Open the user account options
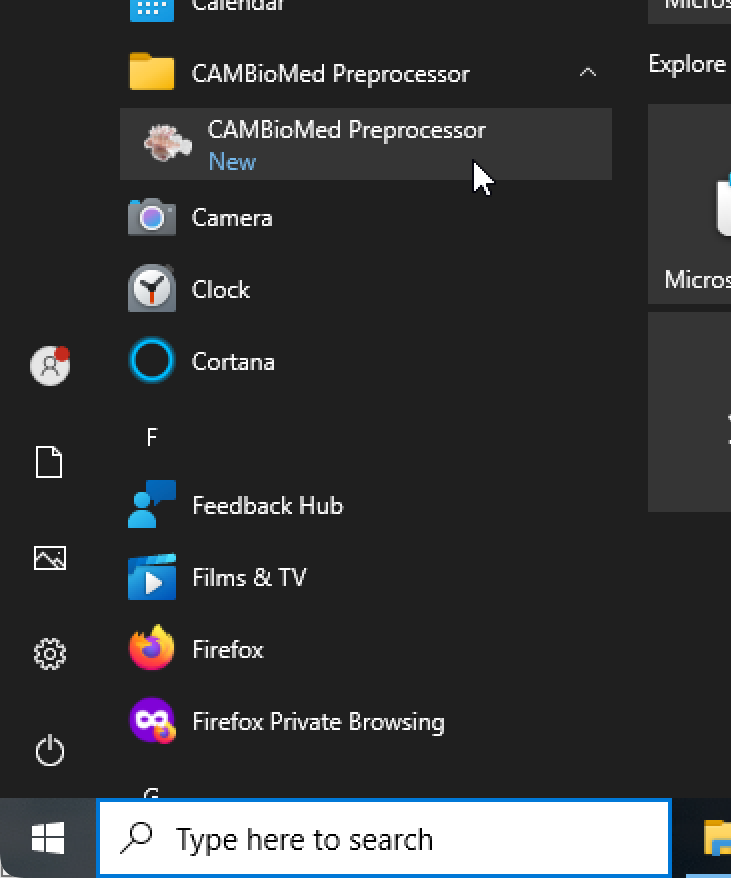 (x=50, y=366)
